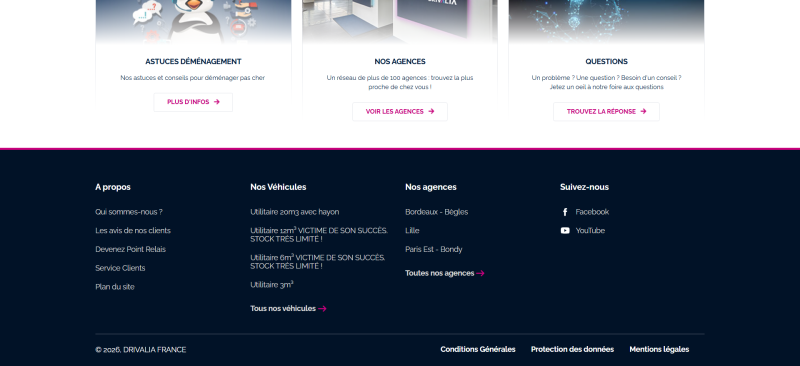Open the Lille agency link
This screenshot has width=800, height=366.
pos(412,231)
